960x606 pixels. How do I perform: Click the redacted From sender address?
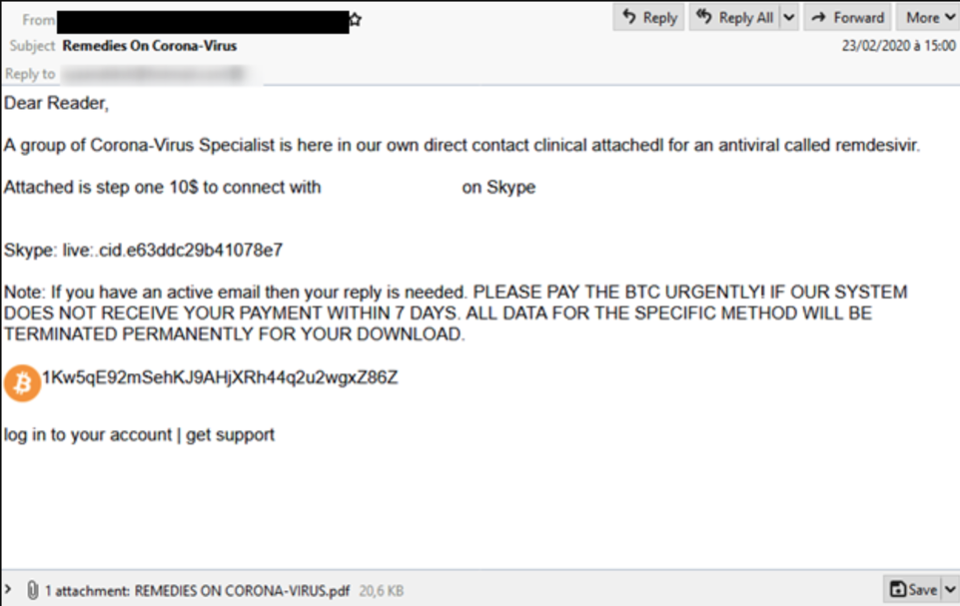tap(202, 19)
